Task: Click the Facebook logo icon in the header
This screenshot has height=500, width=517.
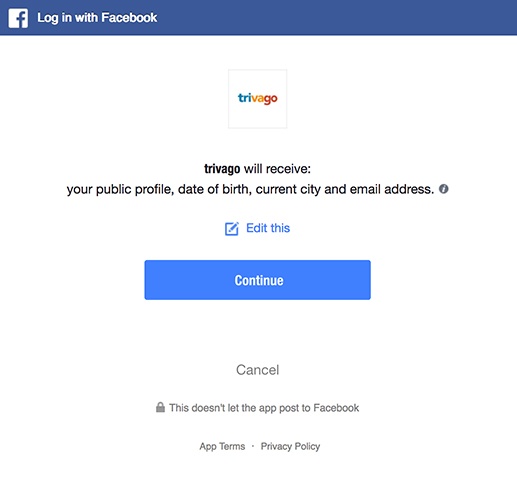Action: pyautogui.click(x=18, y=18)
